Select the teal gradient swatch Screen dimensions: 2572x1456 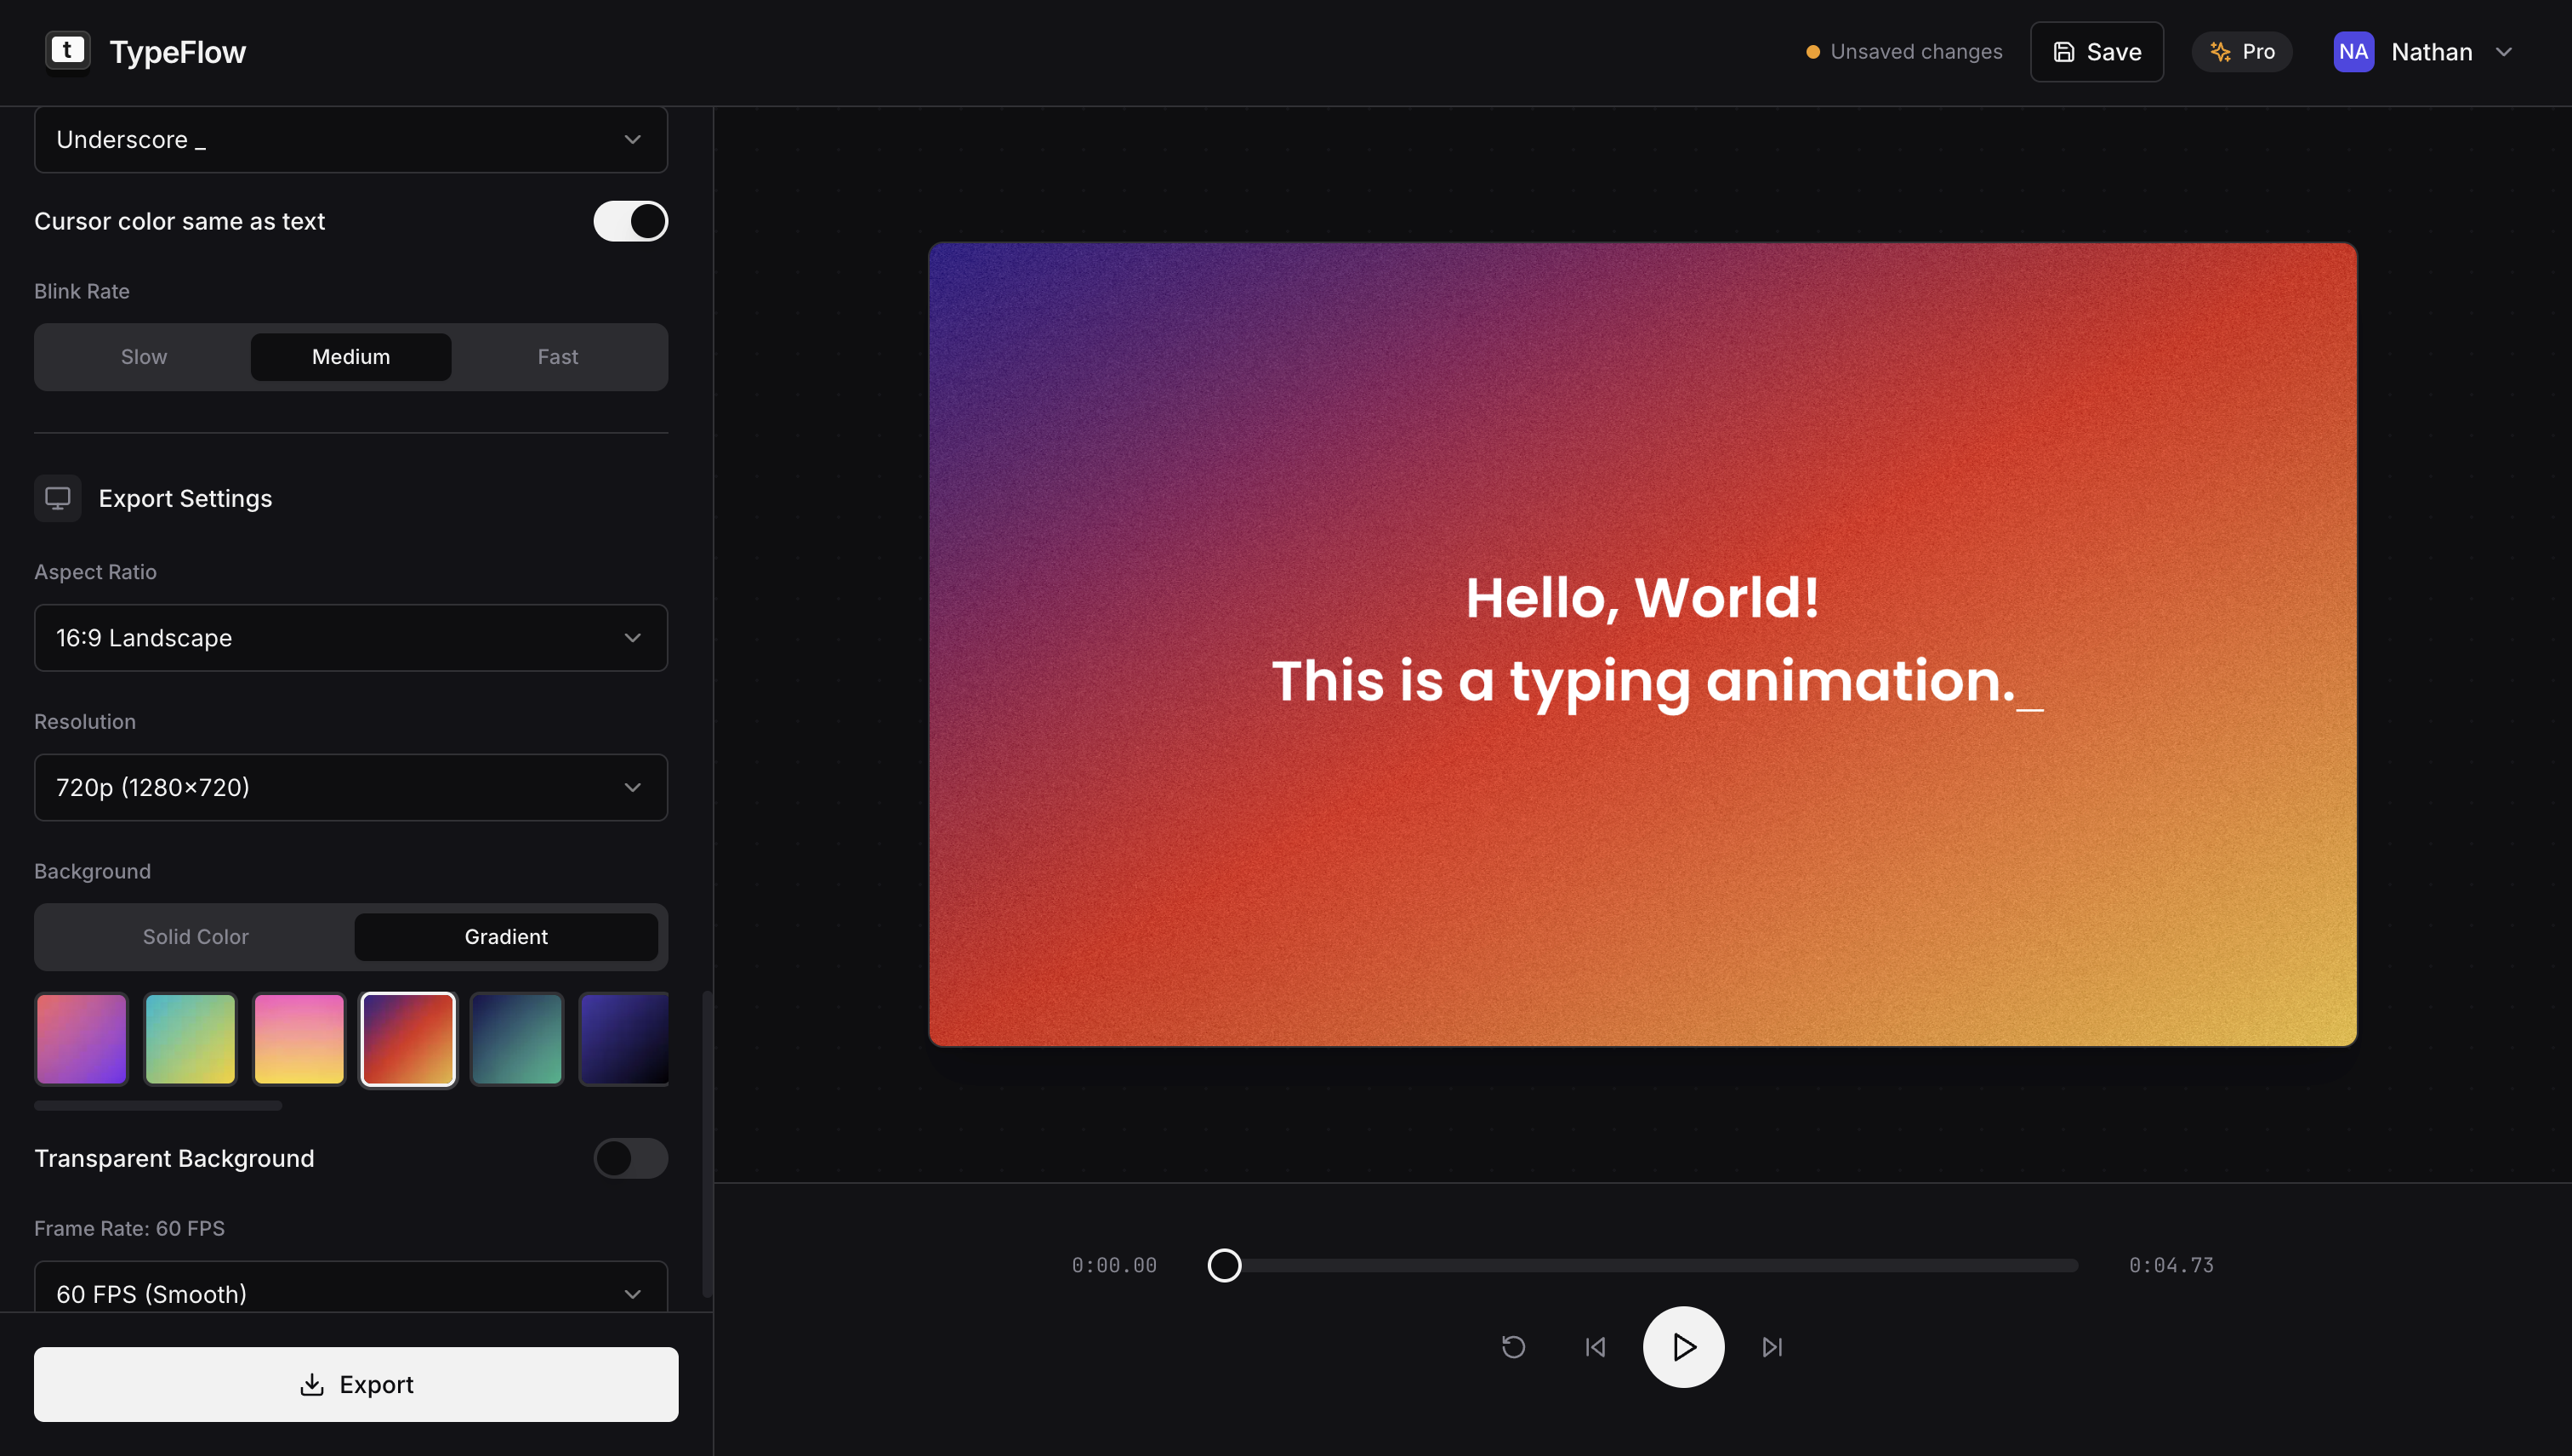coord(516,1039)
